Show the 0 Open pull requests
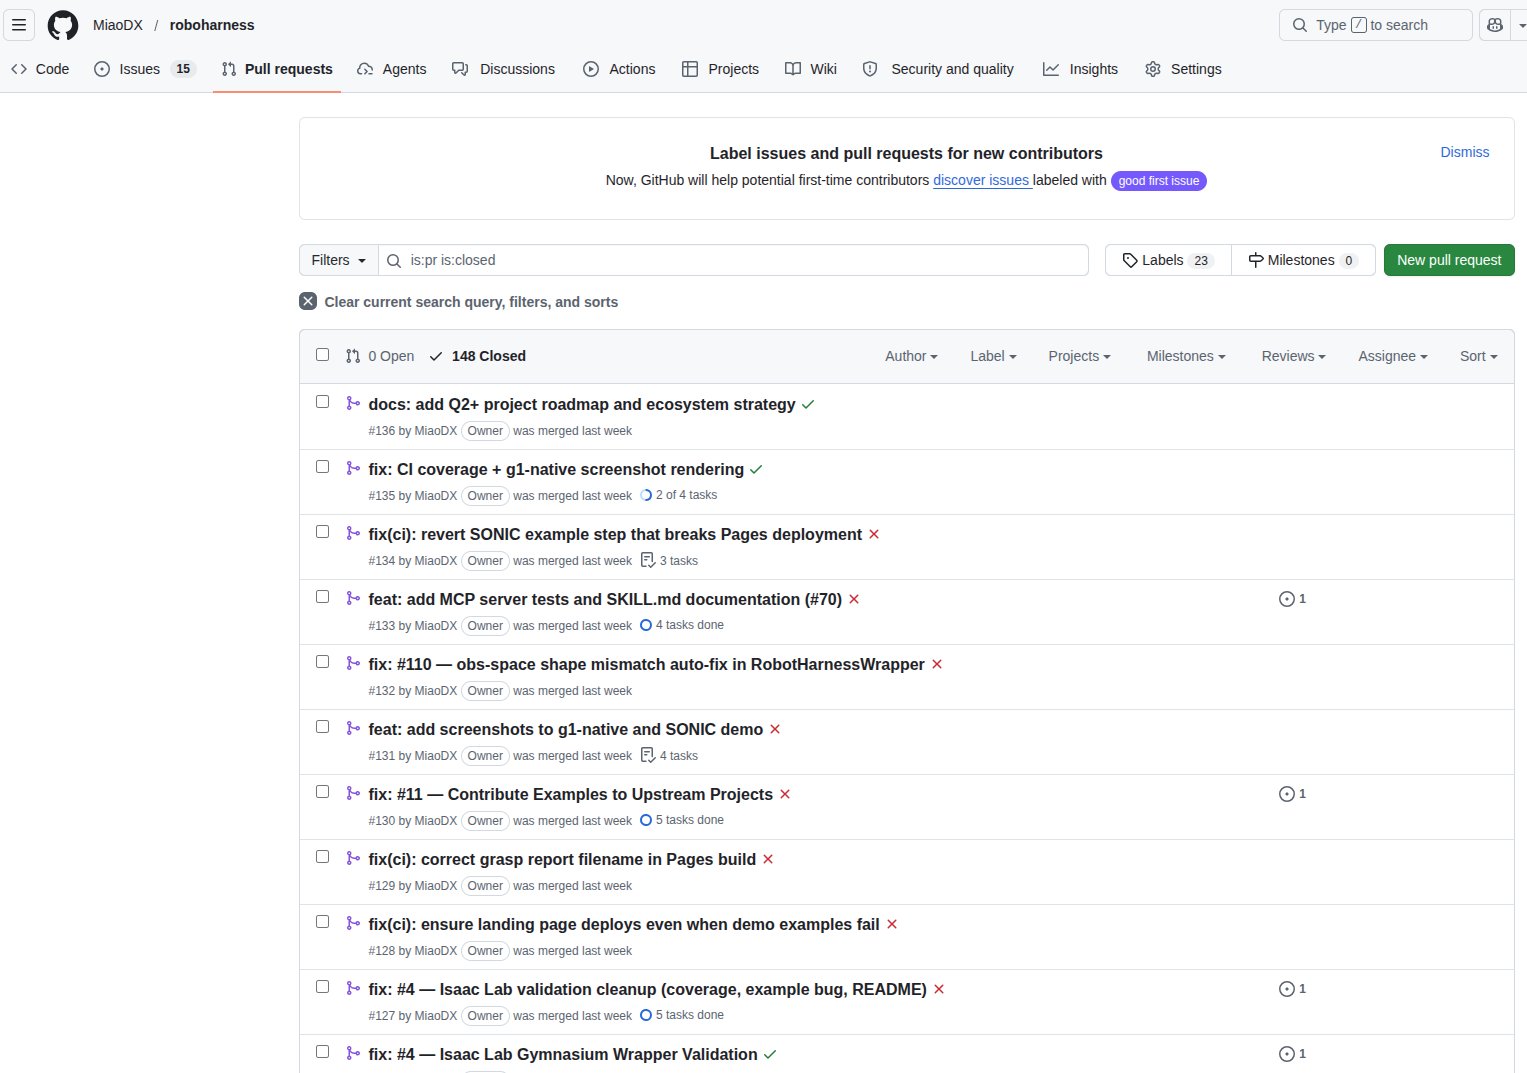 (x=380, y=356)
